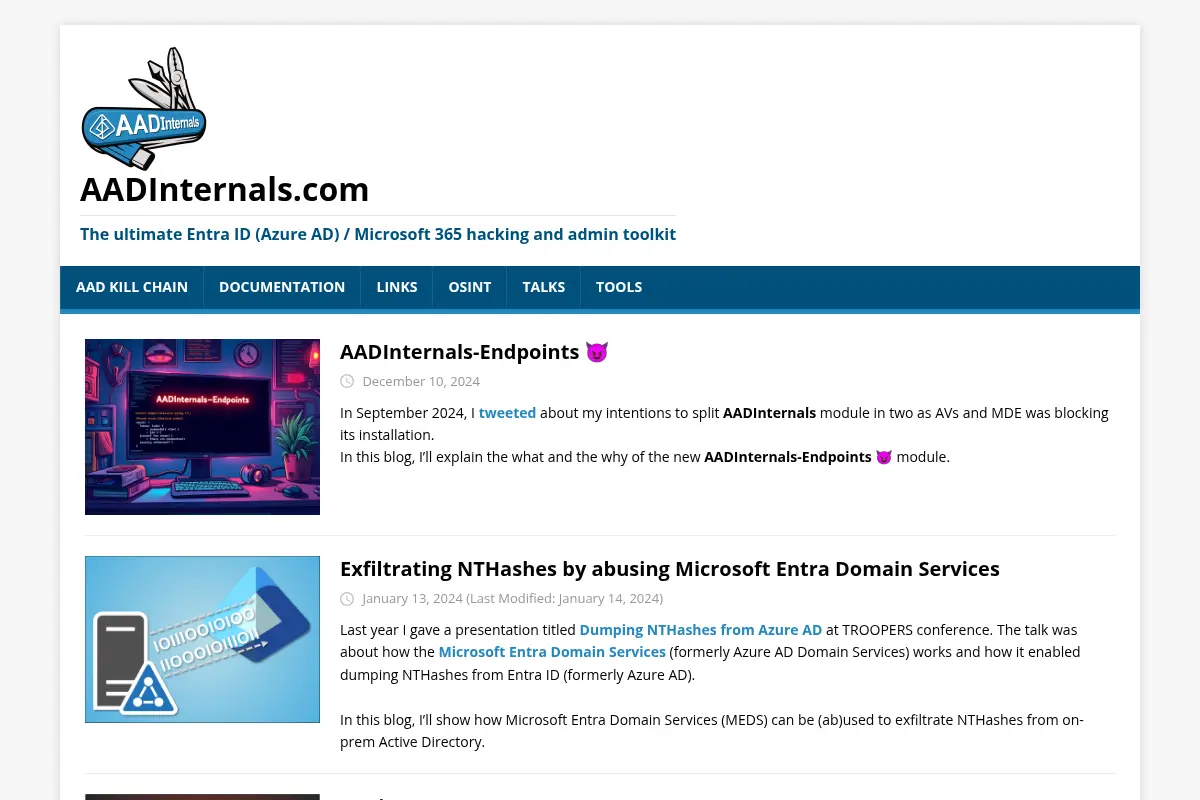
Task: Click the devil emoji in the AADInternals-Endpoints title
Action: click(x=597, y=352)
